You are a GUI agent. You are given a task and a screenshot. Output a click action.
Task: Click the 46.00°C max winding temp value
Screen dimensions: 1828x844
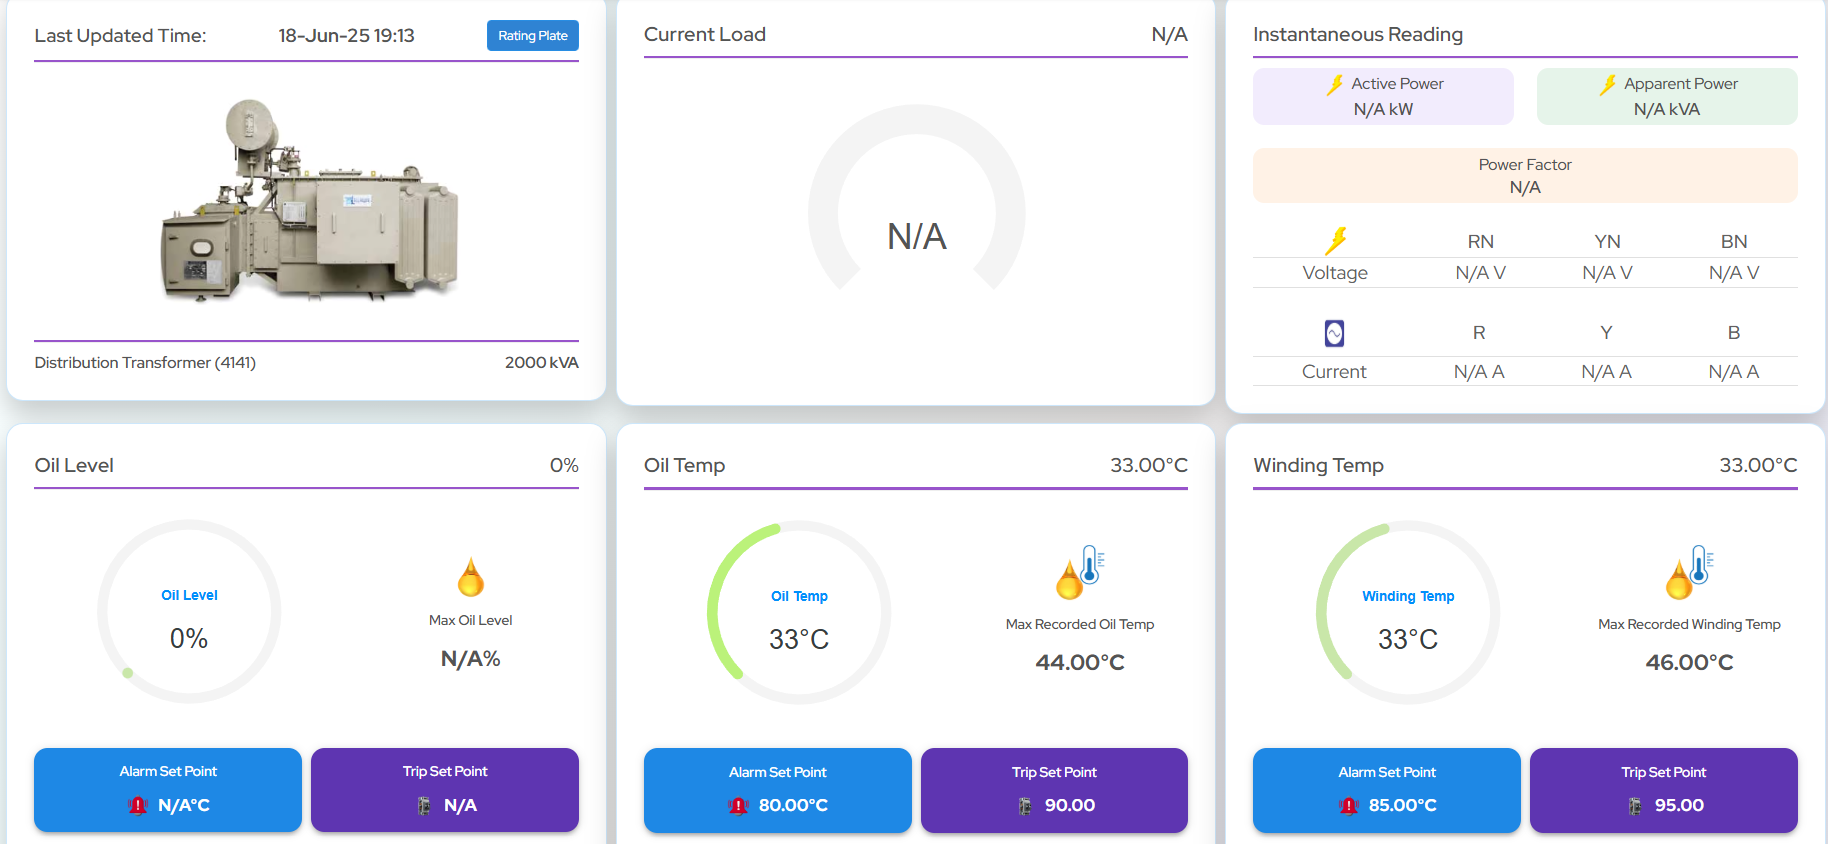(x=1690, y=662)
